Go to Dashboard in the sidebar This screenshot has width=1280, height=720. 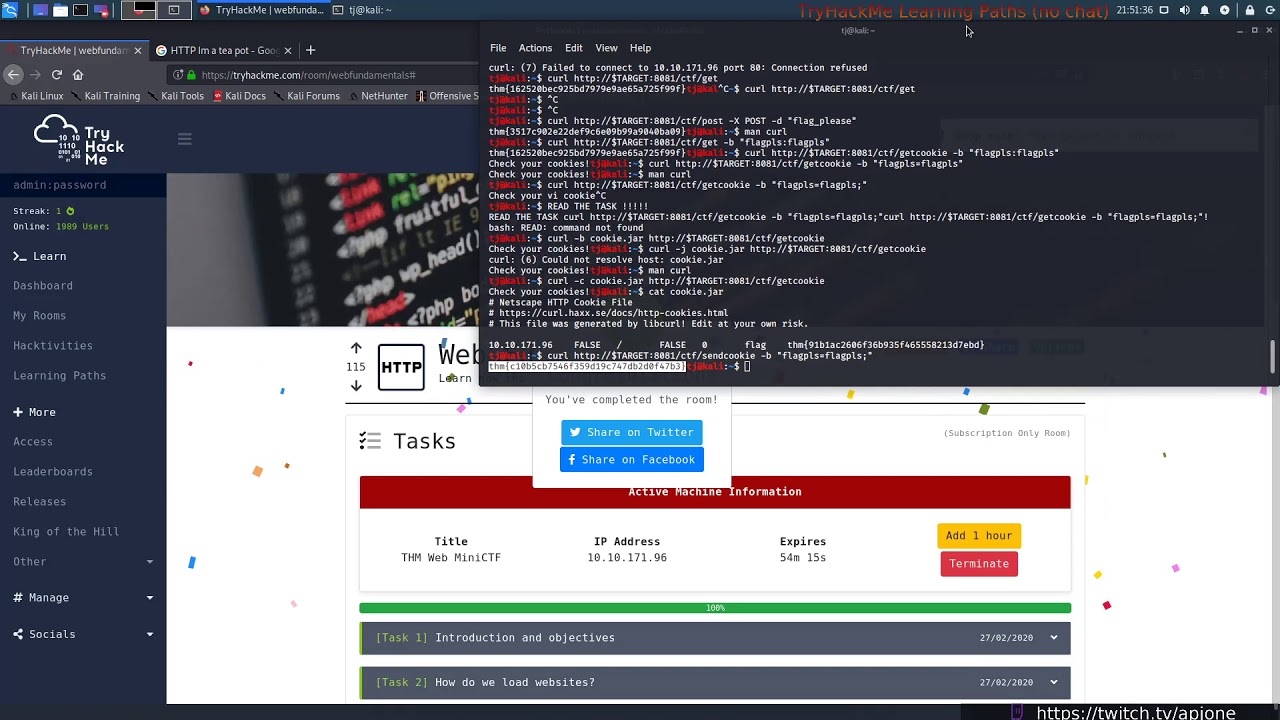pyautogui.click(x=43, y=286)
